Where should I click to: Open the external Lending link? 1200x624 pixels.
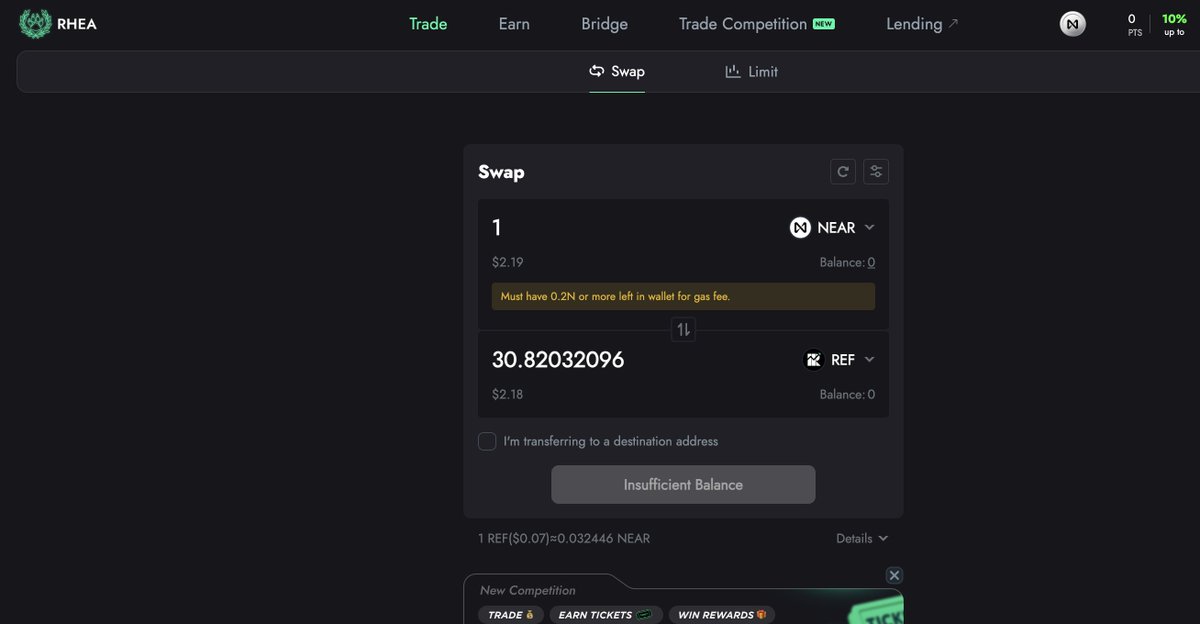(x=922, y=24)
